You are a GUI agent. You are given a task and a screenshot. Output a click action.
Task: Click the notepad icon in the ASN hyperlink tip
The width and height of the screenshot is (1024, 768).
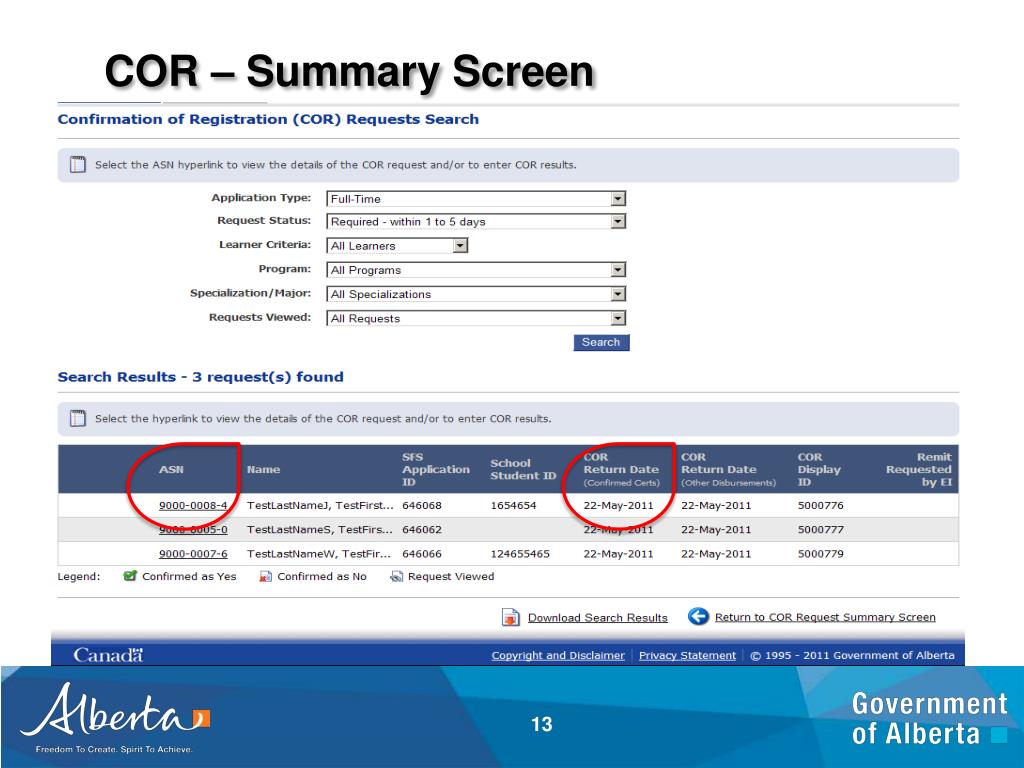click(x=78, y=165)
